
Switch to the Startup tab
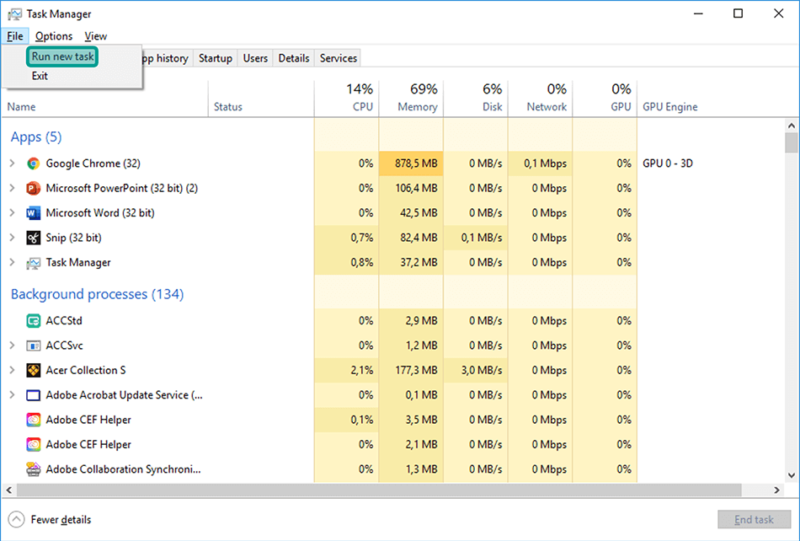point(215,58)
